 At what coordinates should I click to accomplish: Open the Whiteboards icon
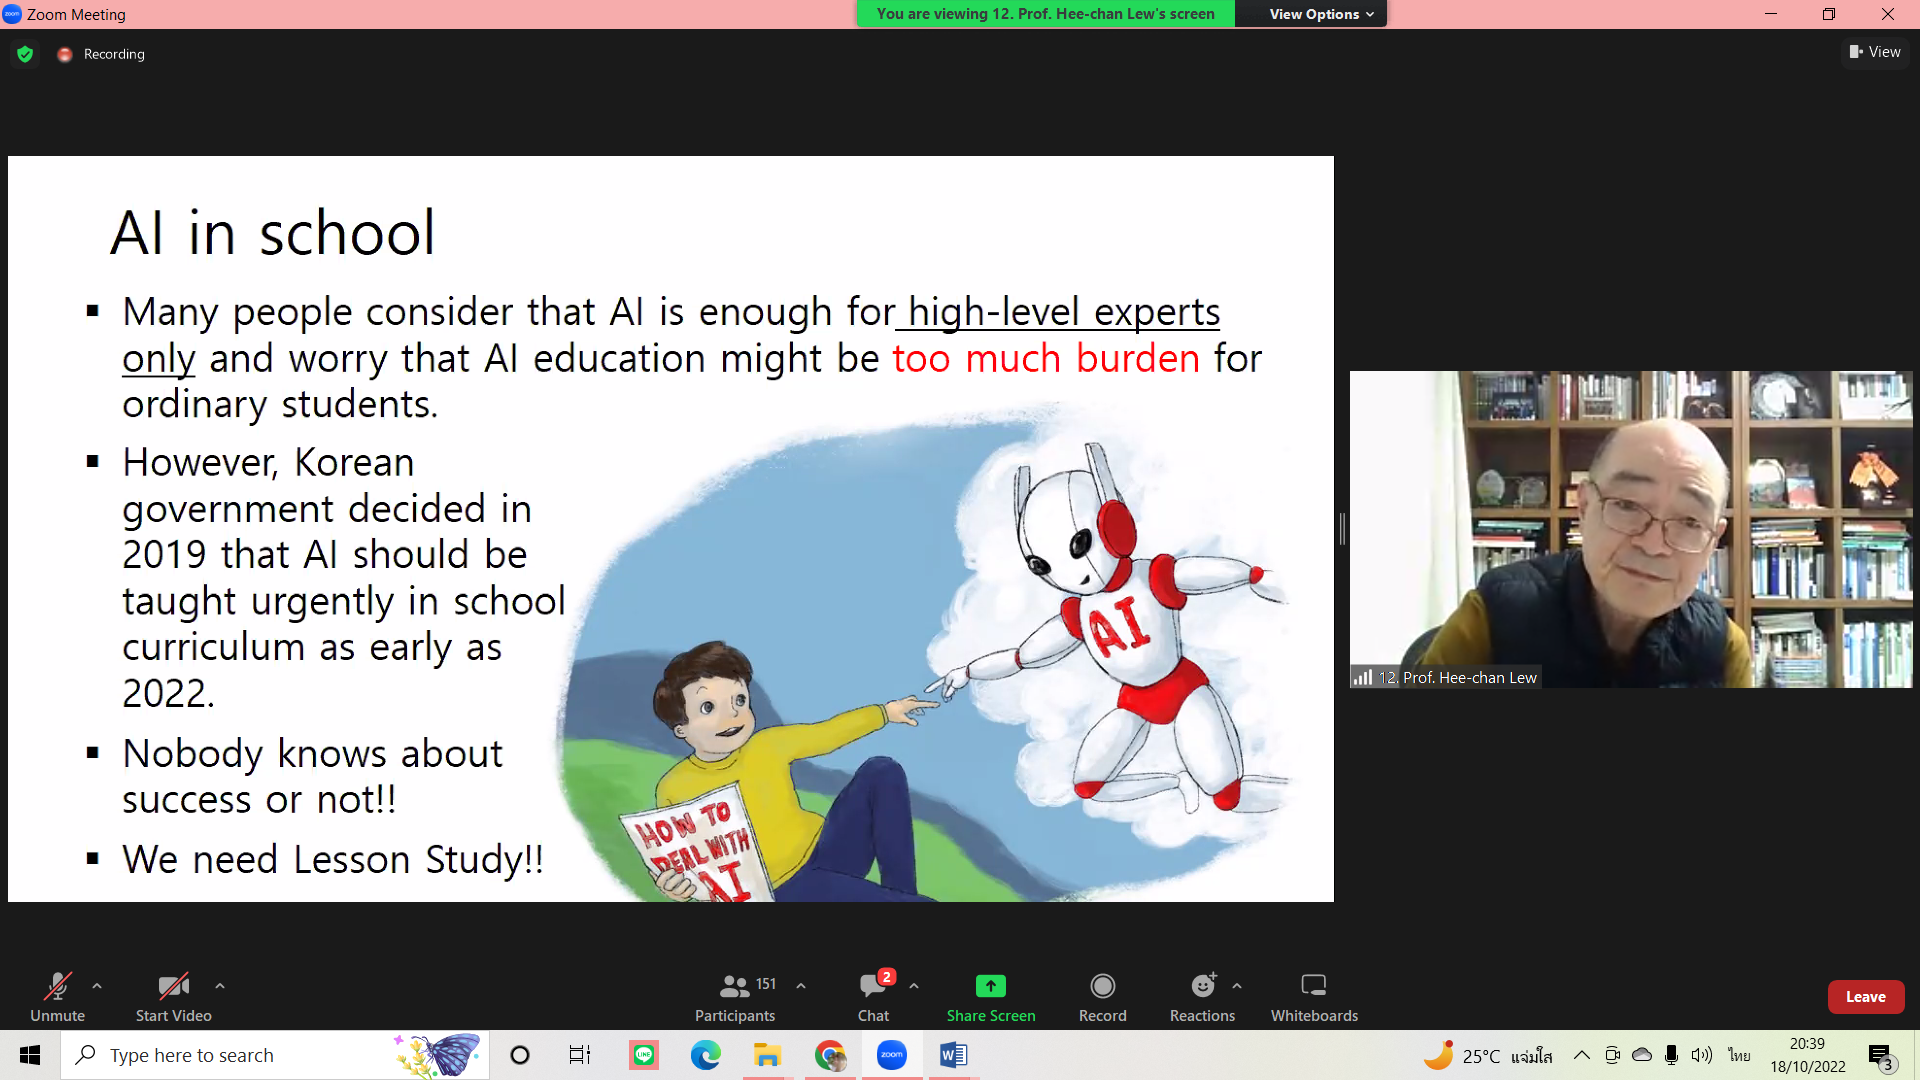click(x=1313, y=987)
